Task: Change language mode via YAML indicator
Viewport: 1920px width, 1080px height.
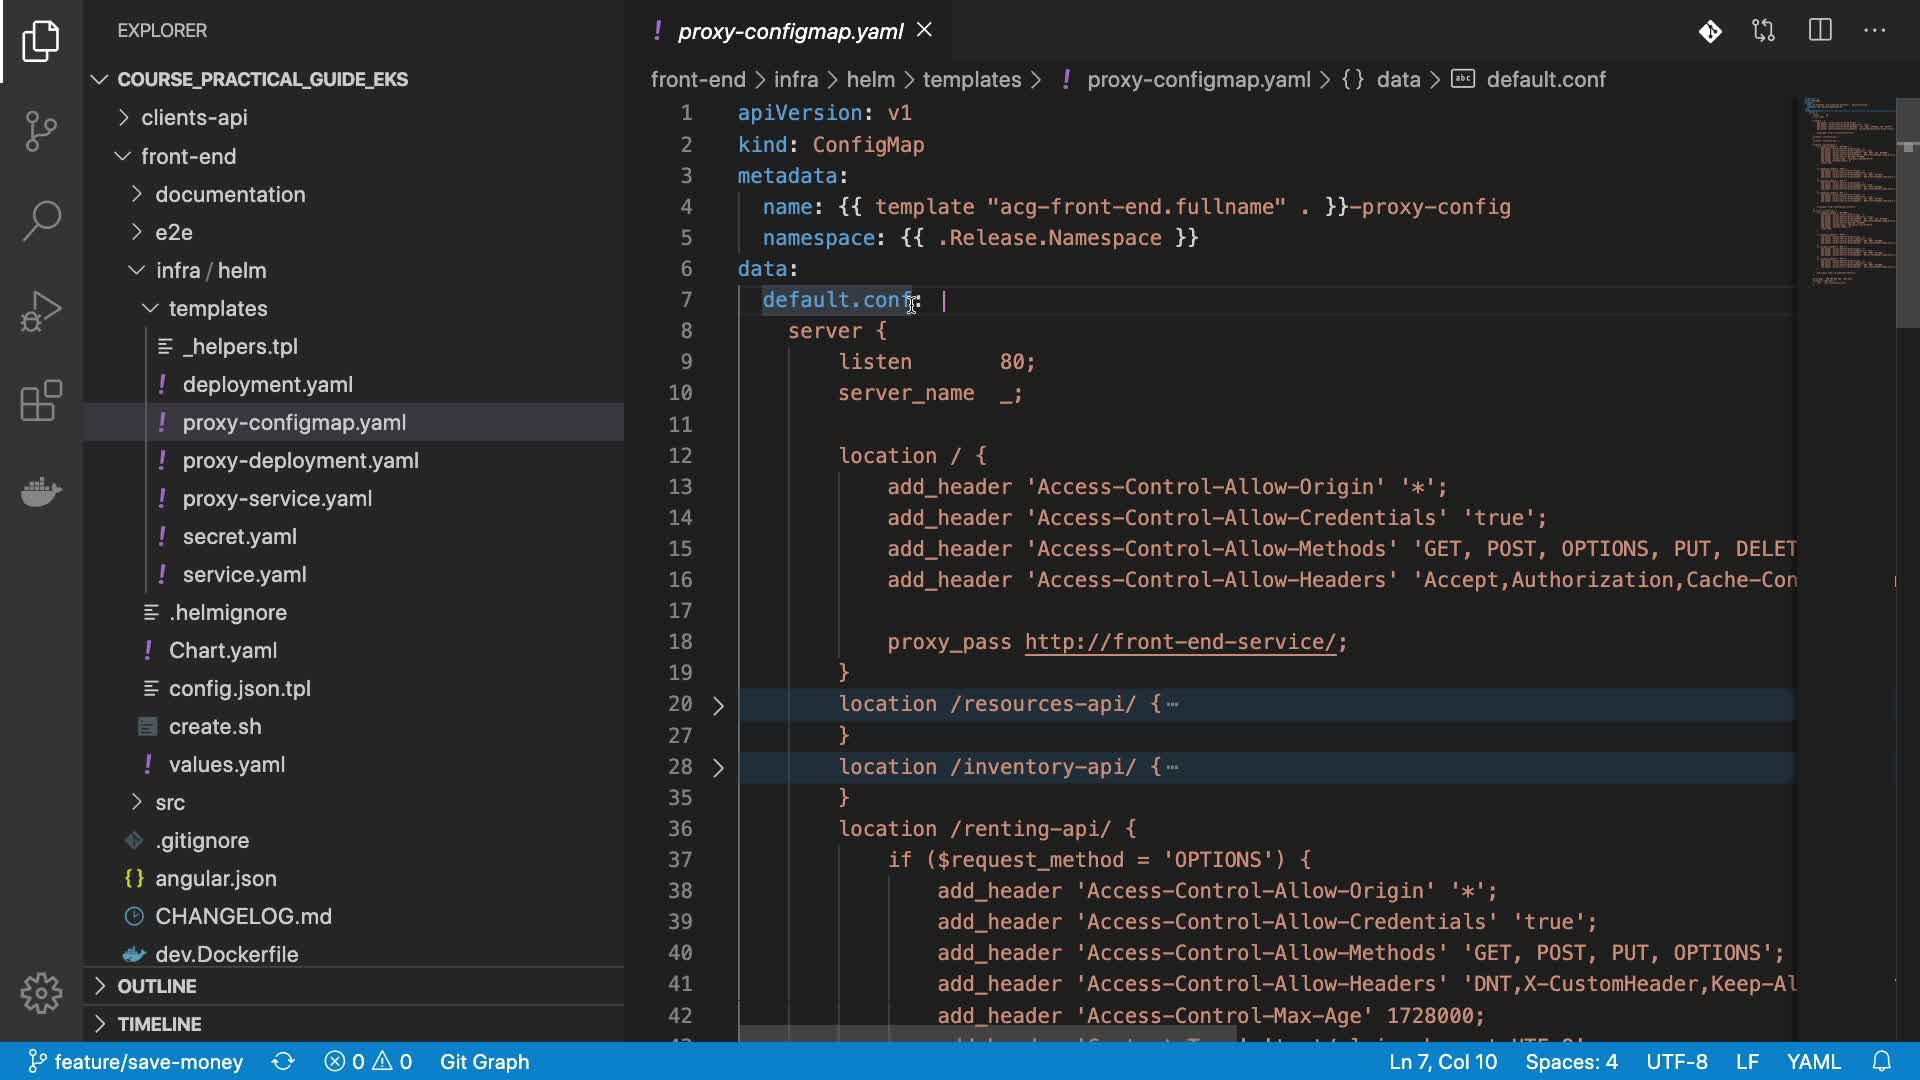Action: pyautogui.click(x=1813, y=1061)
